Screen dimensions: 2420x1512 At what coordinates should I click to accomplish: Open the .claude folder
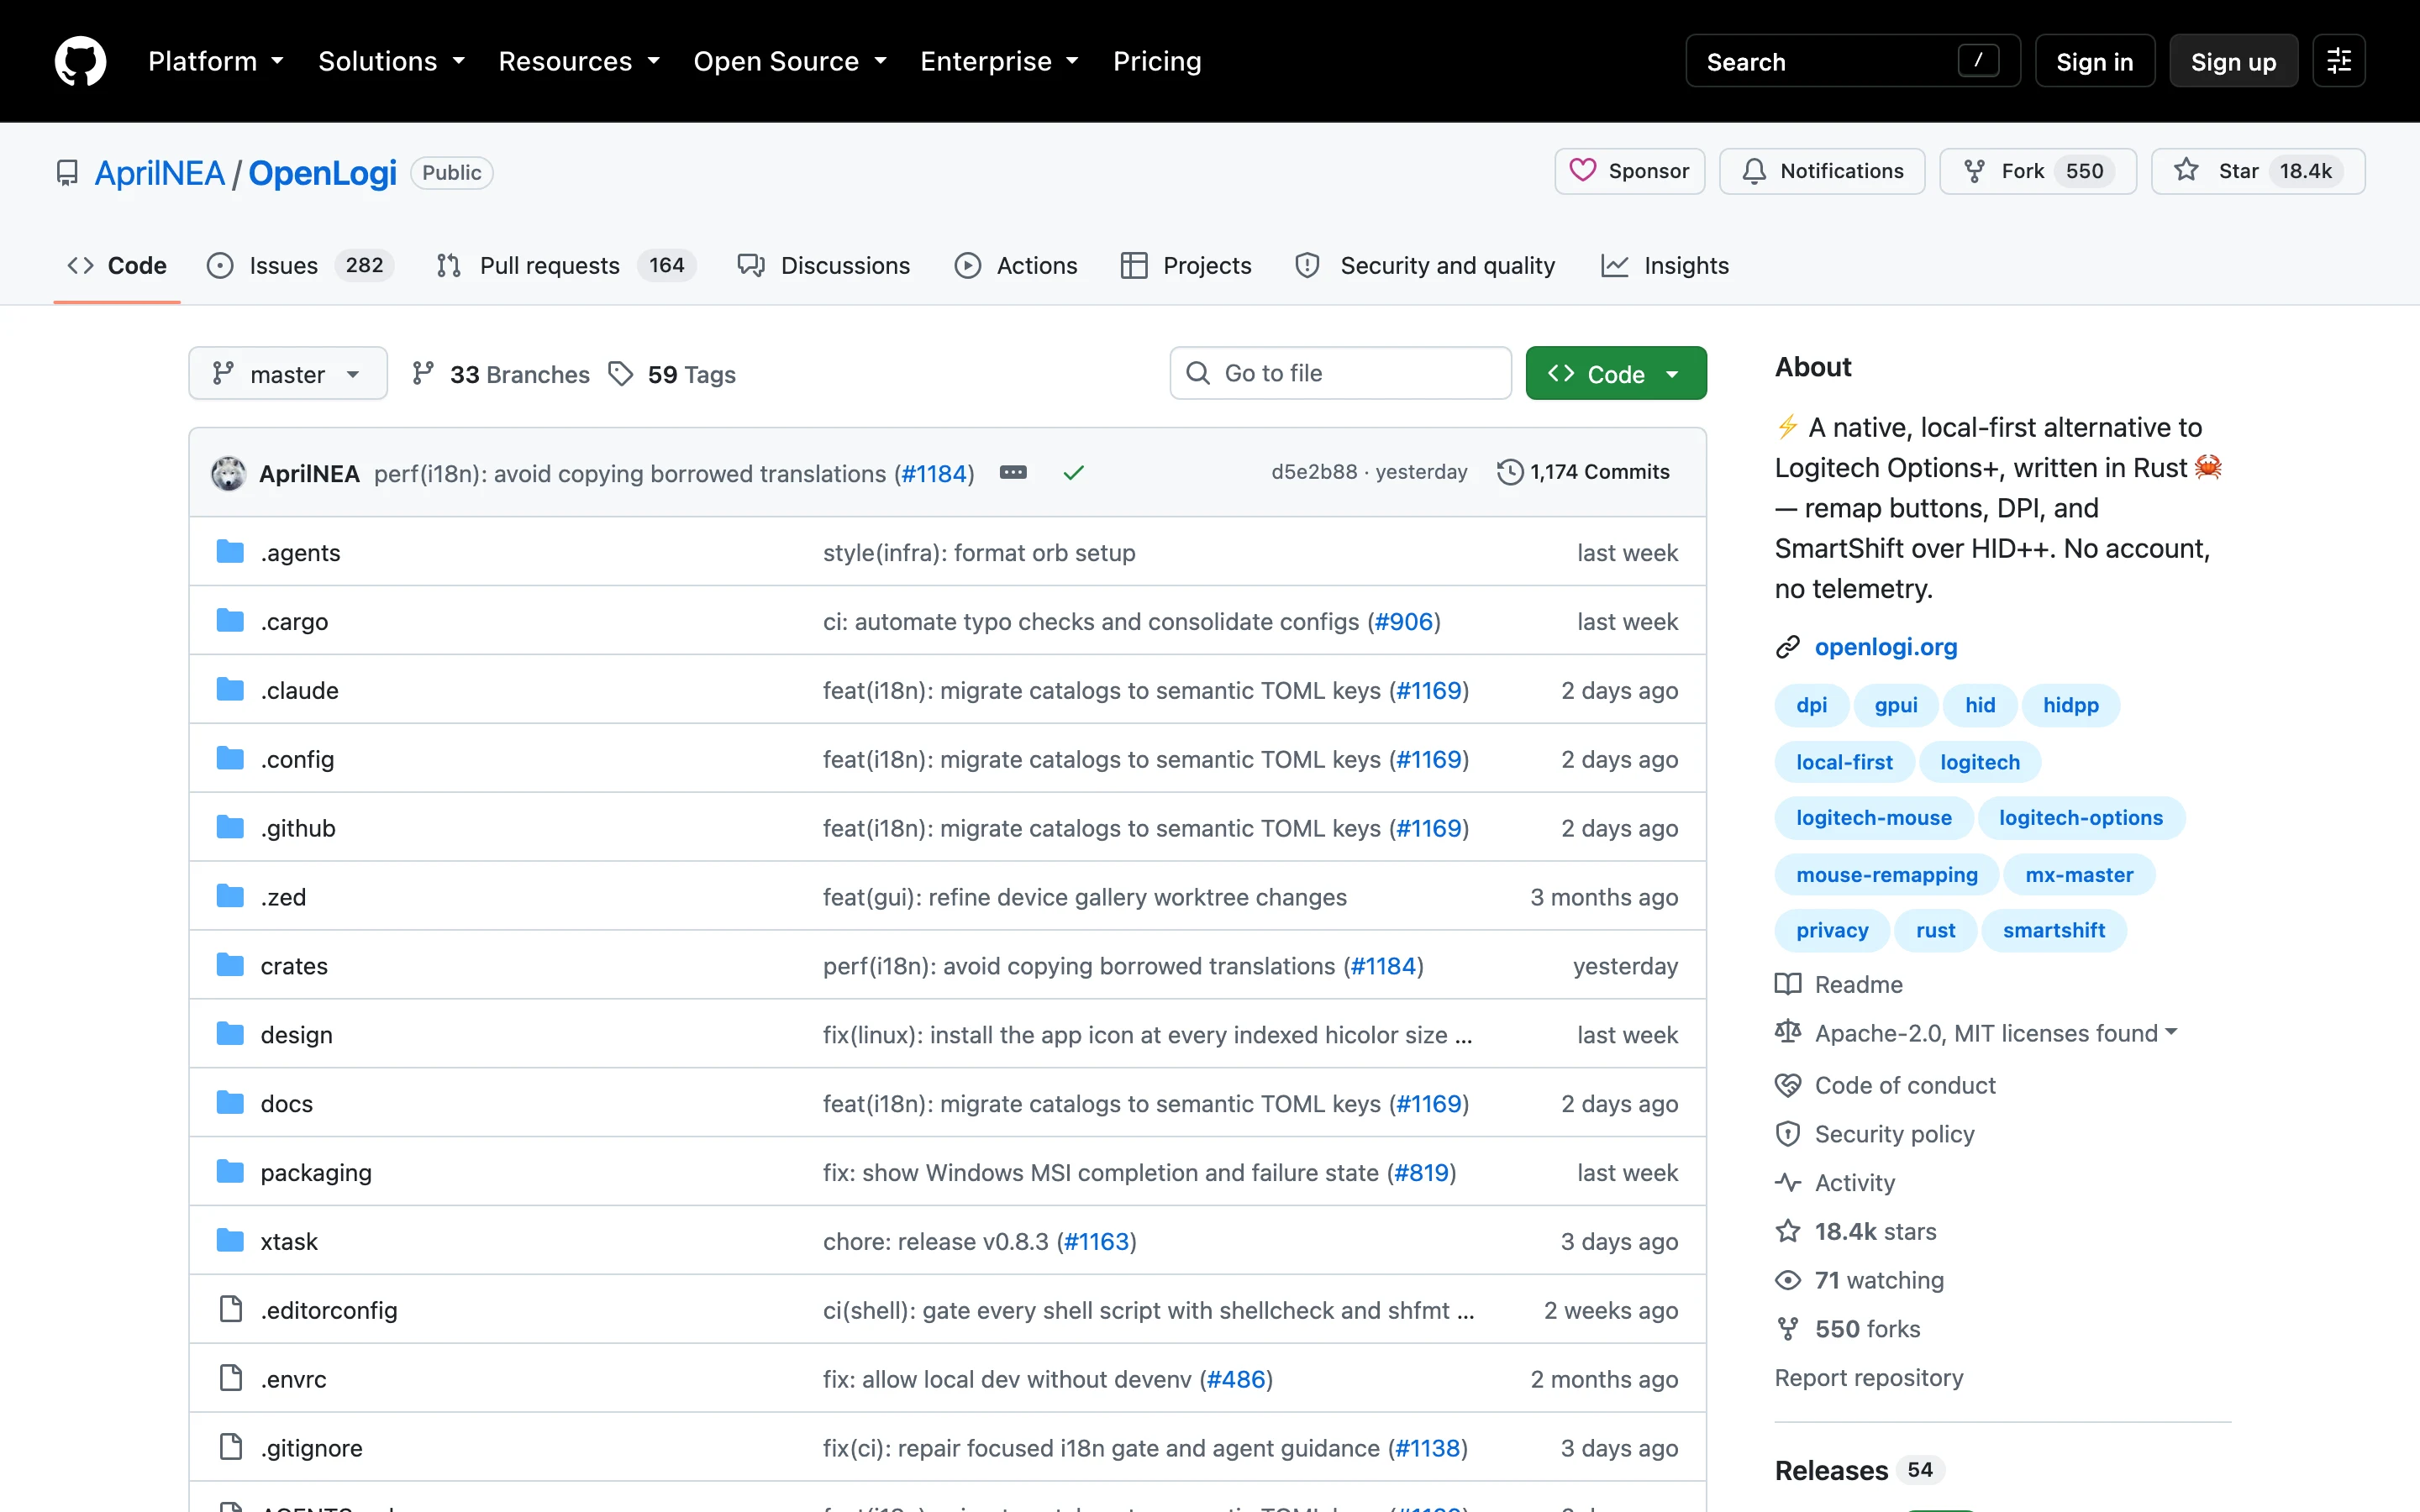pos(299,690)
